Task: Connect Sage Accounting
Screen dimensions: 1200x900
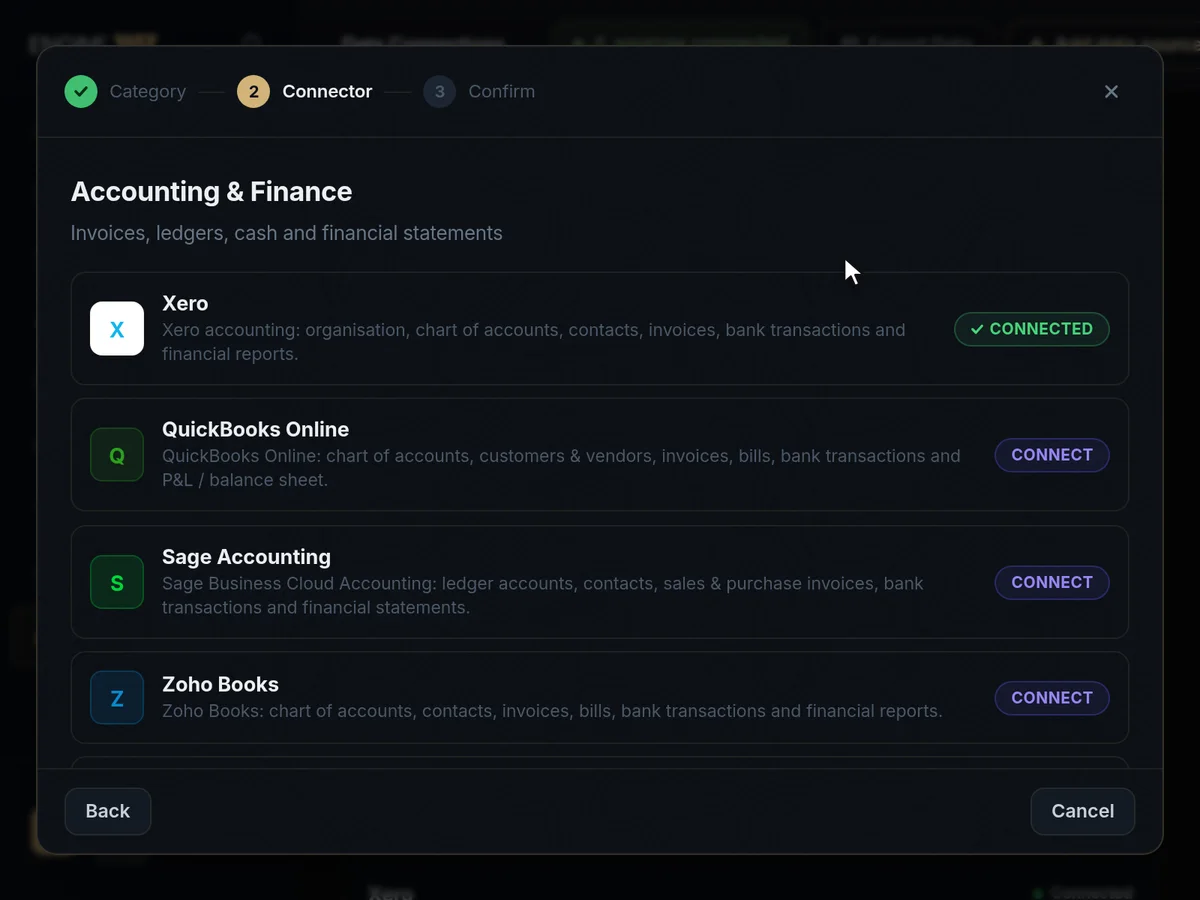Action: click(x=1052, y=583)
